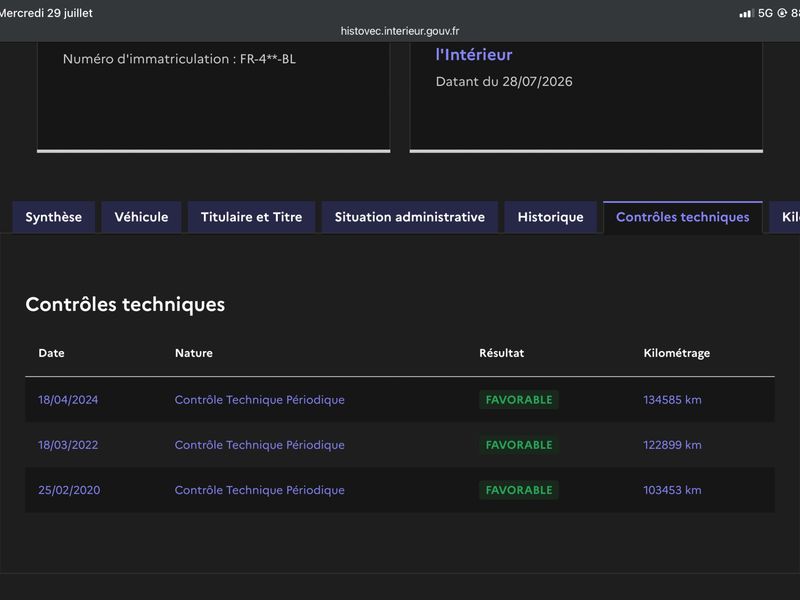Switch to the Véhicule tab
This screenshot has width=800, height=600.
point(141,217)
